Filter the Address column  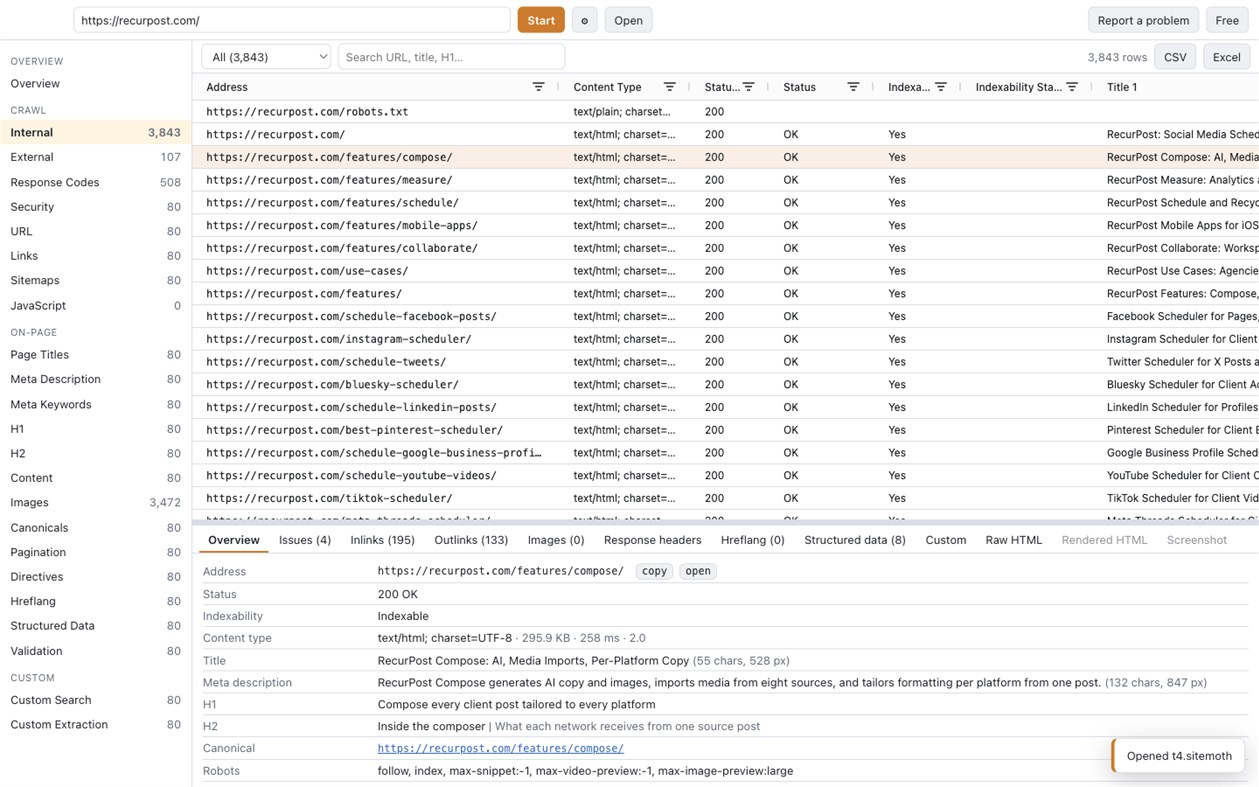point(538,87)
